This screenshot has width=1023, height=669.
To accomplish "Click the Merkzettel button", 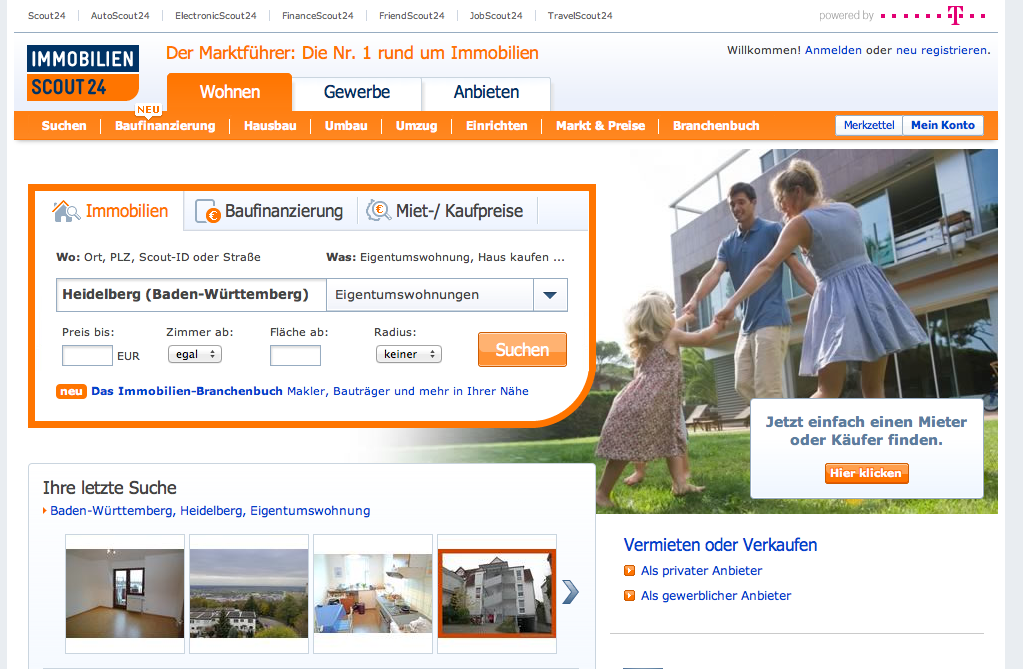I will point(869,125).
